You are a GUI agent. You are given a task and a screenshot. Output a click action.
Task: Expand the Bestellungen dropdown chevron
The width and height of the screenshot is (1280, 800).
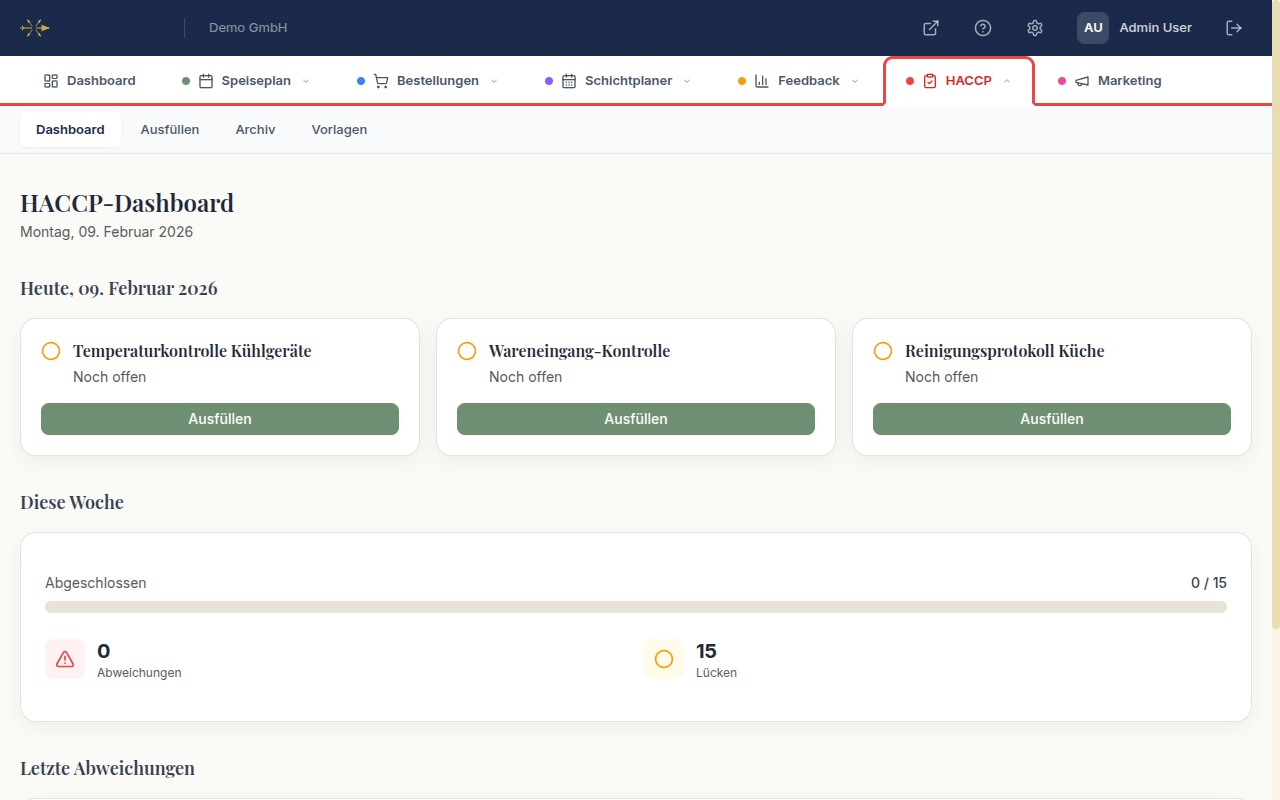click(494, 81)
